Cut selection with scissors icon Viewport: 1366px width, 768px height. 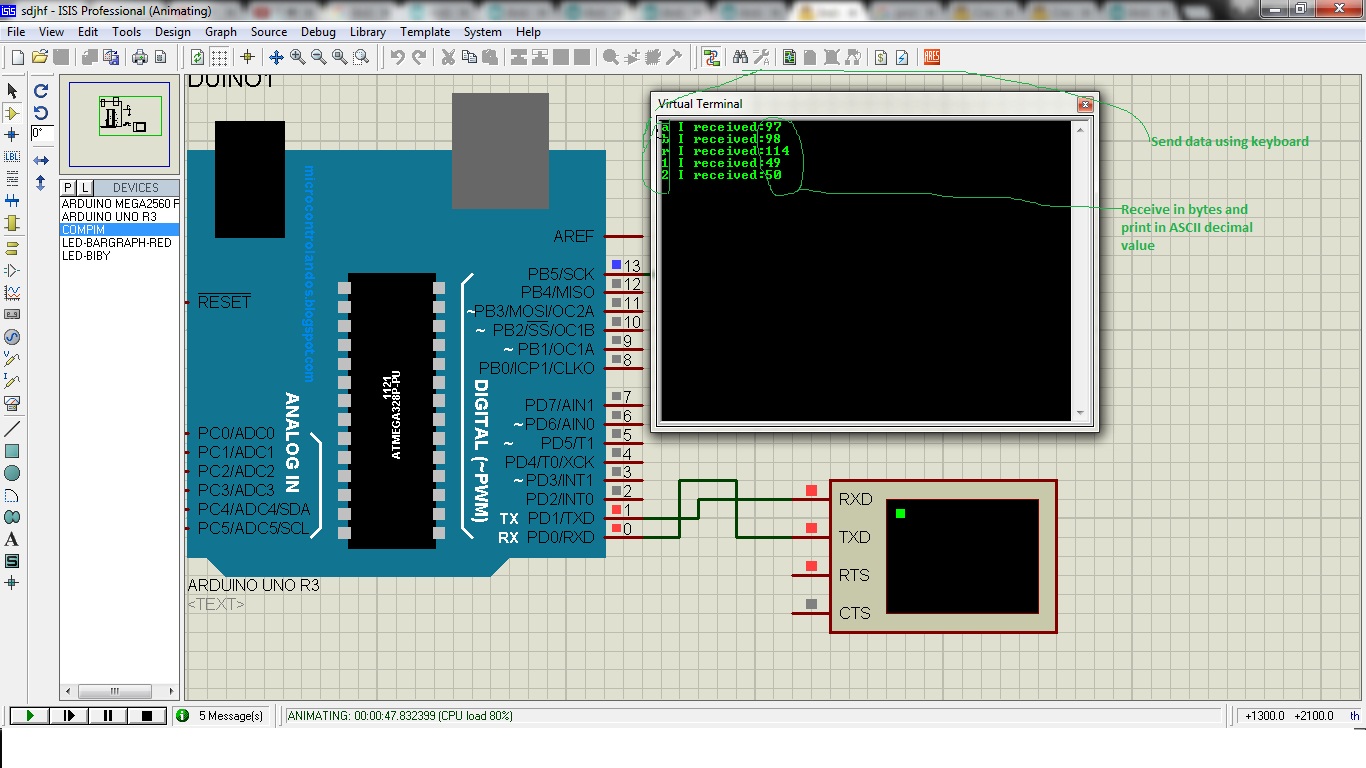[x=448, y=57]
